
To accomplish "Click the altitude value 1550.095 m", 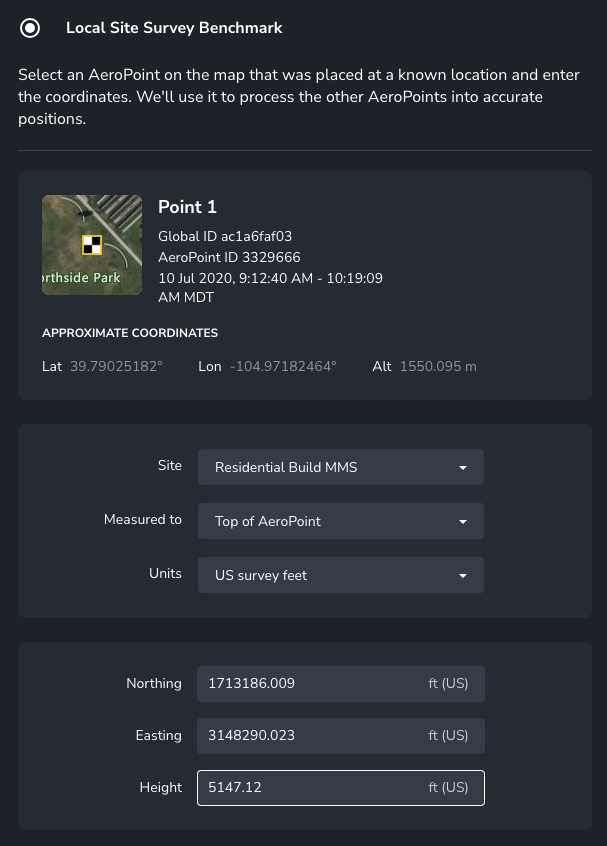I will (438, 366).
